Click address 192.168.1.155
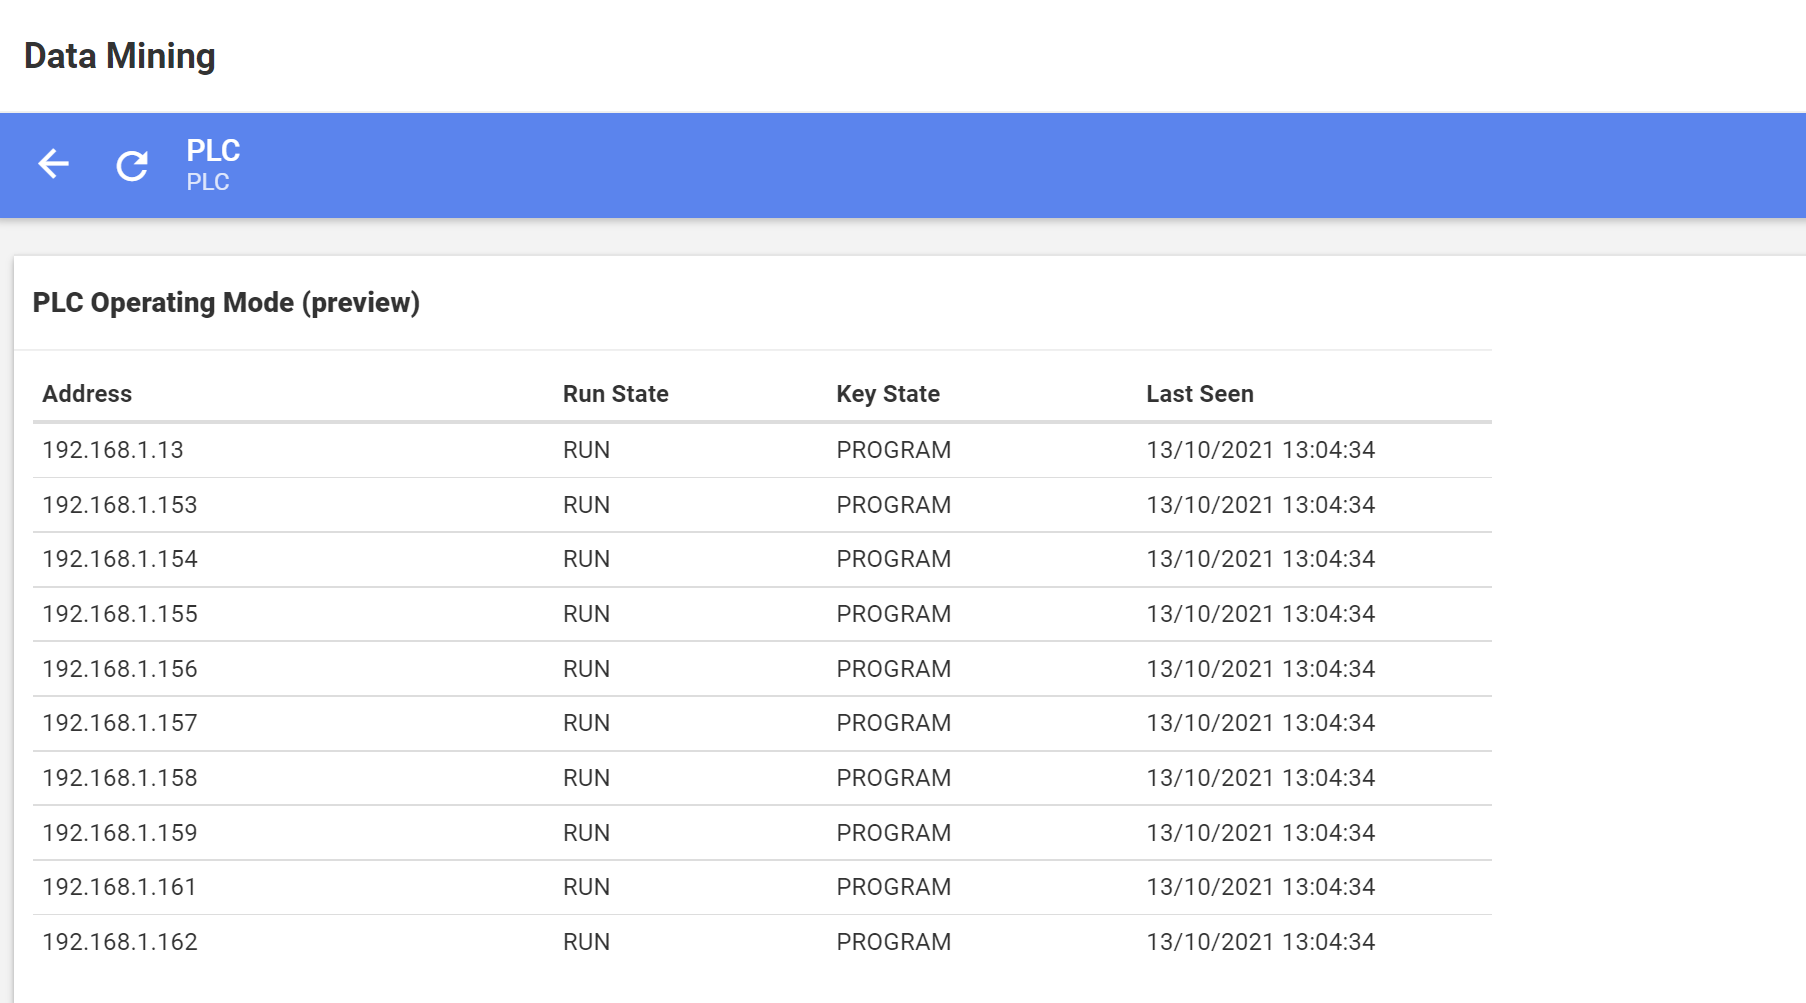 pos(120,614)
